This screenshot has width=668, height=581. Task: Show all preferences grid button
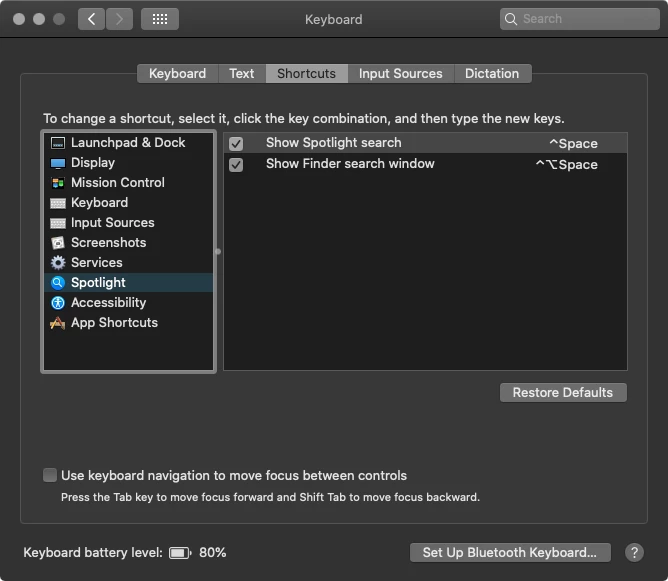pyautogui.click(x=160, y=19)
